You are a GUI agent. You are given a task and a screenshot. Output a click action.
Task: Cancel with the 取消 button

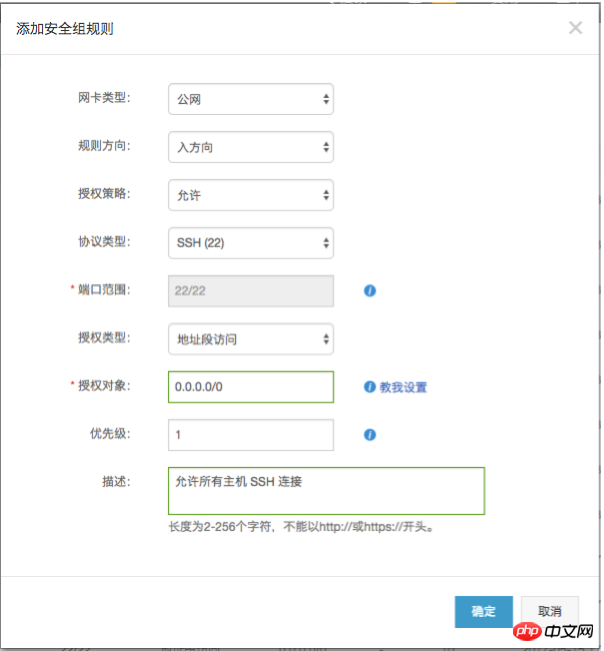click(550, 612)
